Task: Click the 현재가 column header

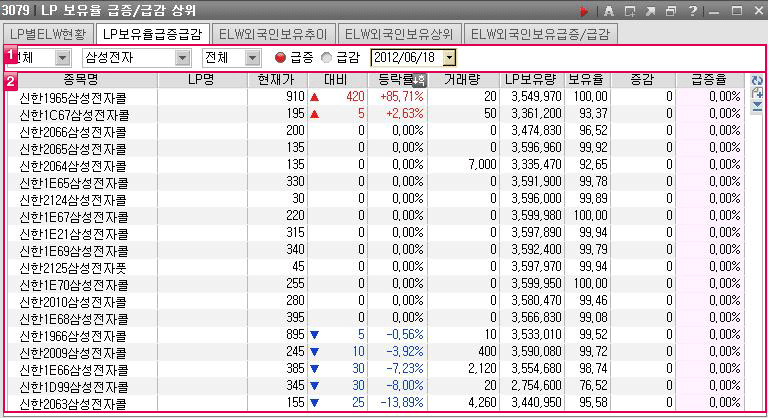Action: pos(277,80)
